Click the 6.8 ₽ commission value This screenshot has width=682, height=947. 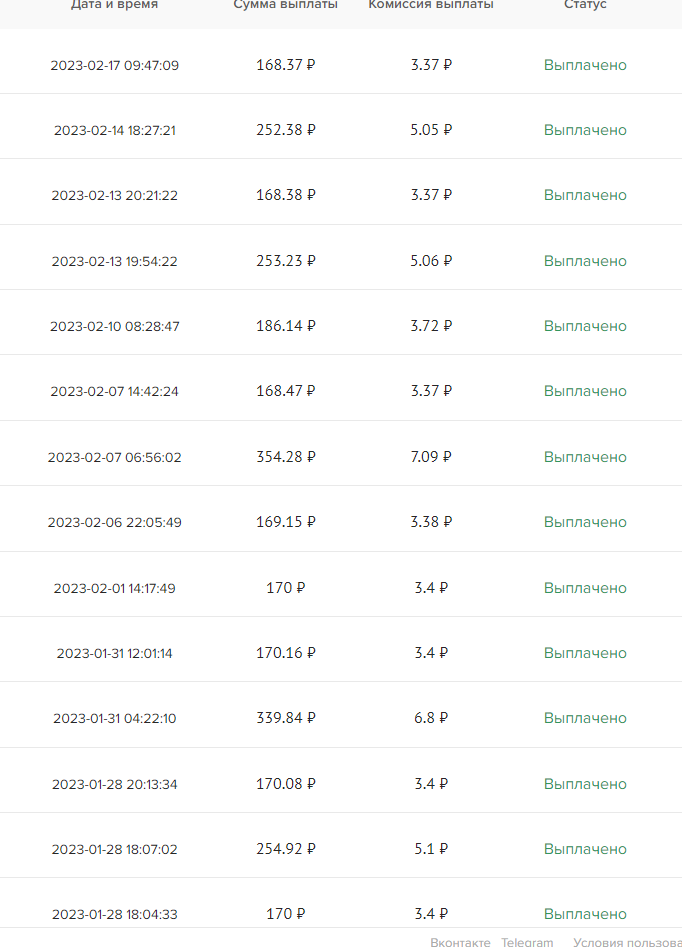[x=431, y=718]
